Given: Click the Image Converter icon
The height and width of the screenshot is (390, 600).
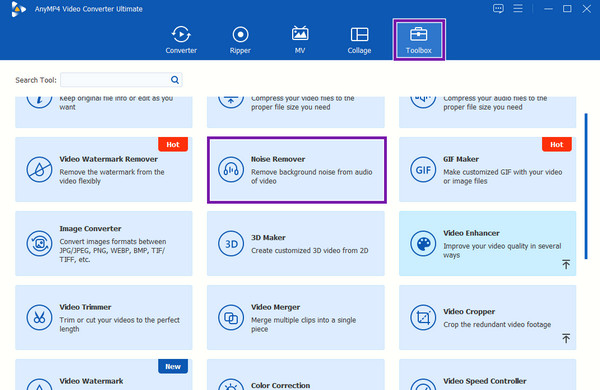Looking at the screenshot, I should (39, 243).
